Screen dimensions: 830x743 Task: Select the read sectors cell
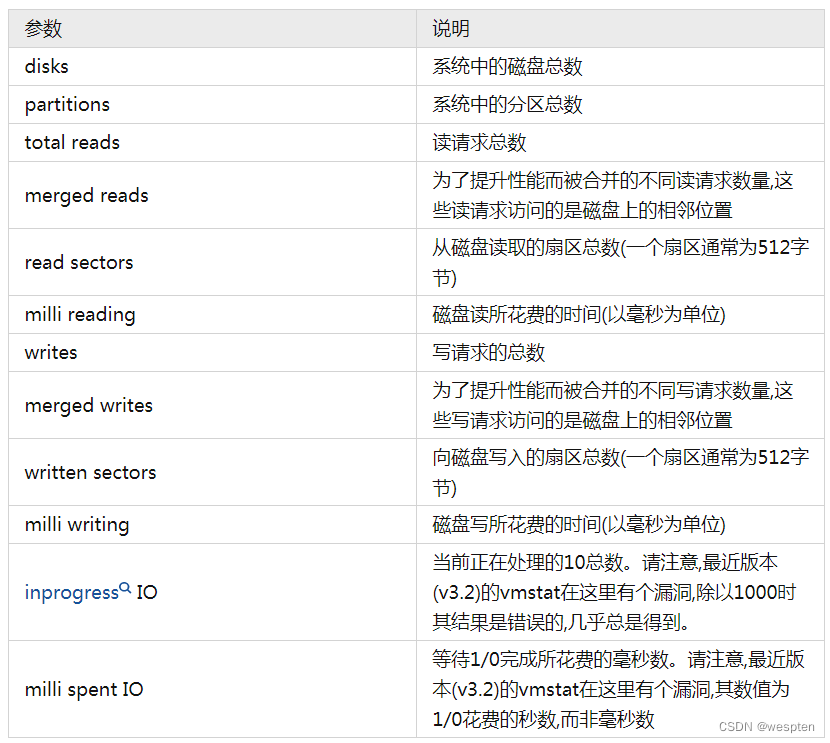point(212,262)
